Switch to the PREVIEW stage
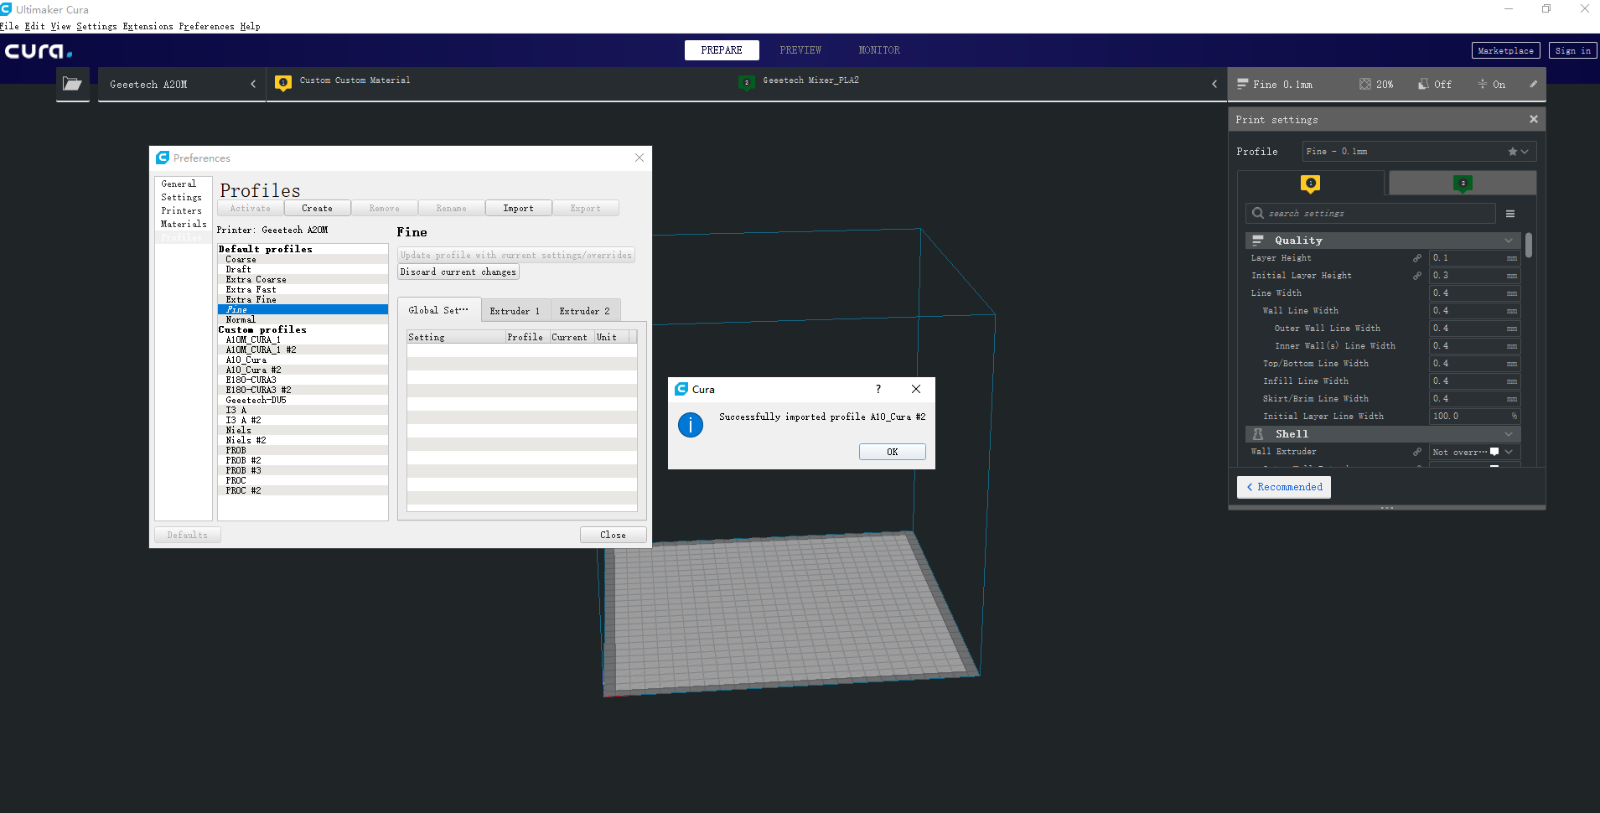This screenshot has width=1600, height=813. click(x=801, y=50)
